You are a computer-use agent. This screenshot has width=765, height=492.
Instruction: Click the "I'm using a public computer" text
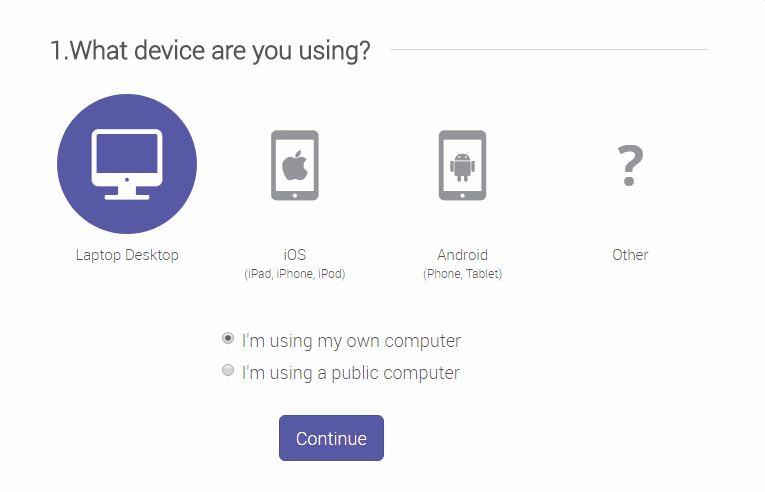(x=350, y=373)
